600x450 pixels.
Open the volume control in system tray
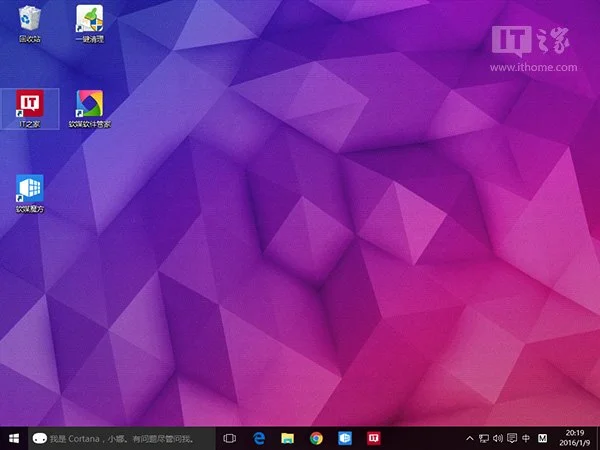click(x=498, y=438)
